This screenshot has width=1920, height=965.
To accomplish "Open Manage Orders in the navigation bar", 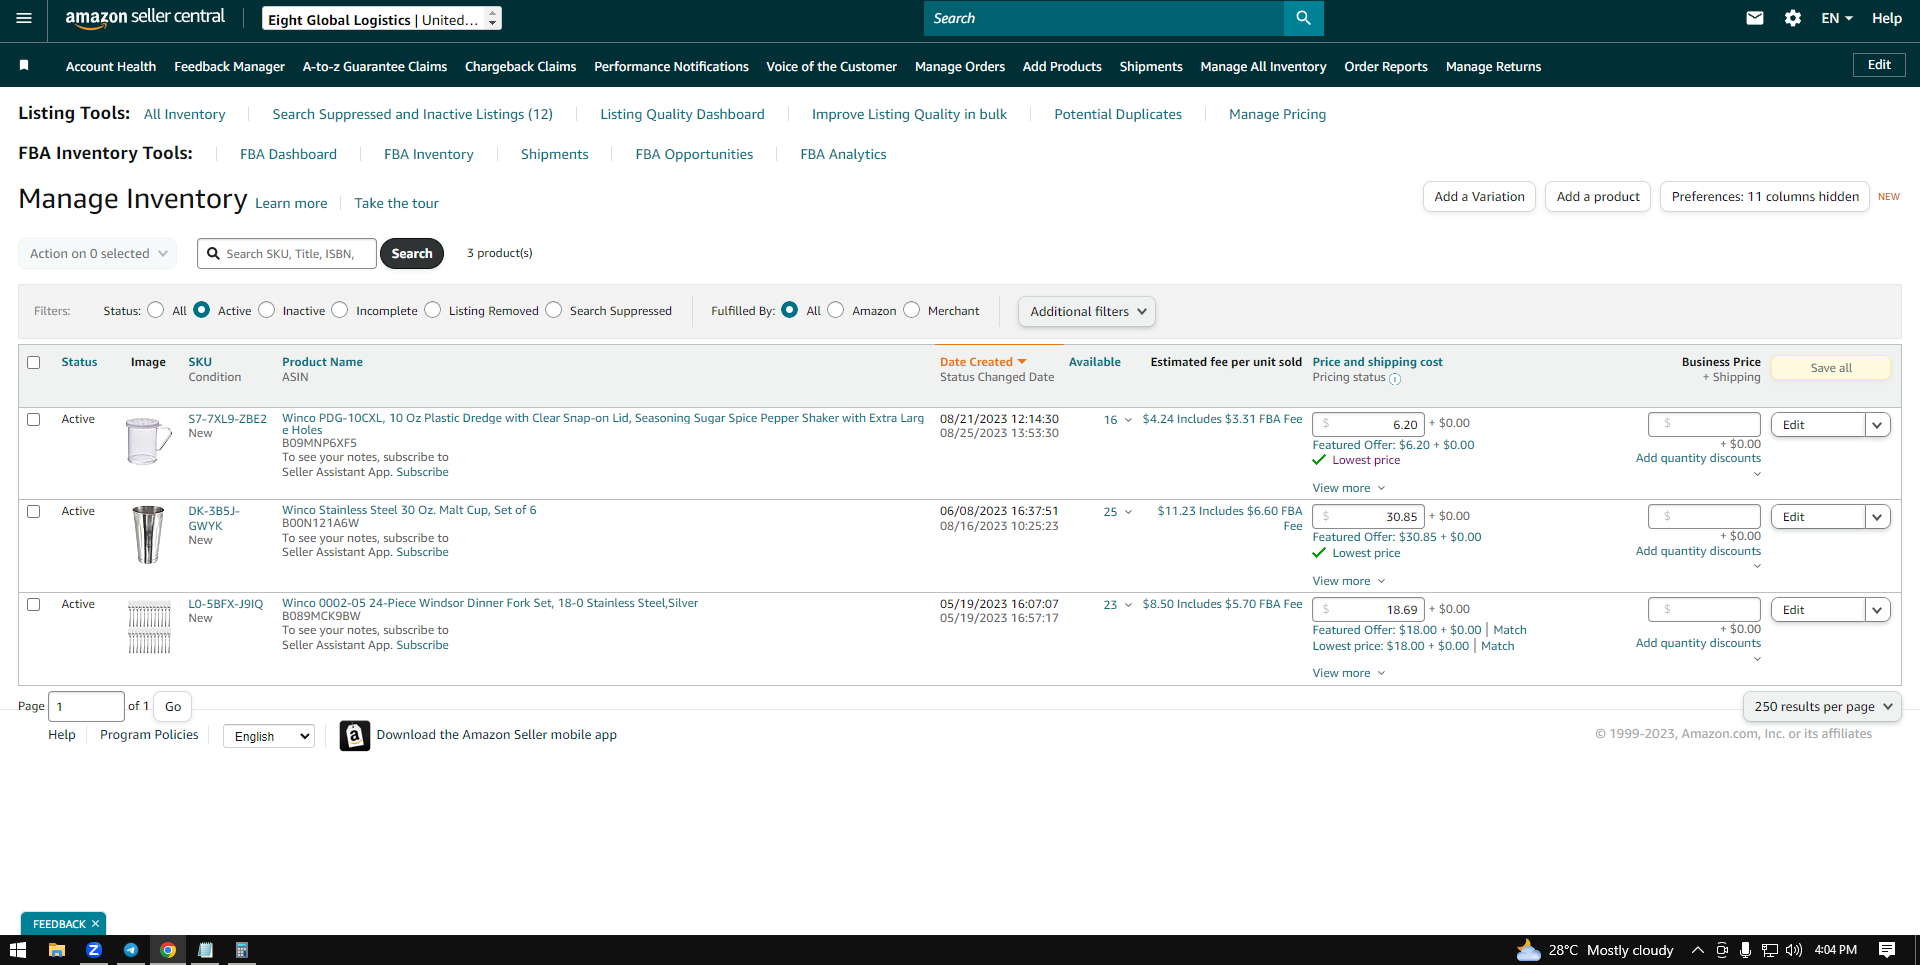I will 960,66.
